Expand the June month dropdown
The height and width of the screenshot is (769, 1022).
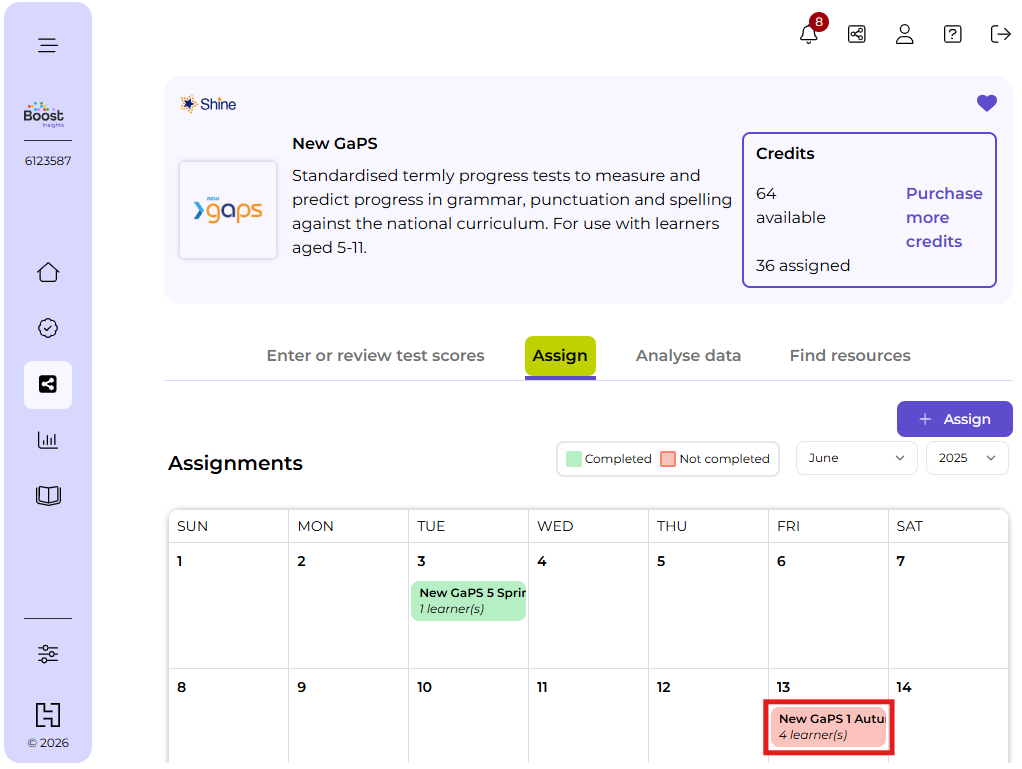[x=857, y=458]
